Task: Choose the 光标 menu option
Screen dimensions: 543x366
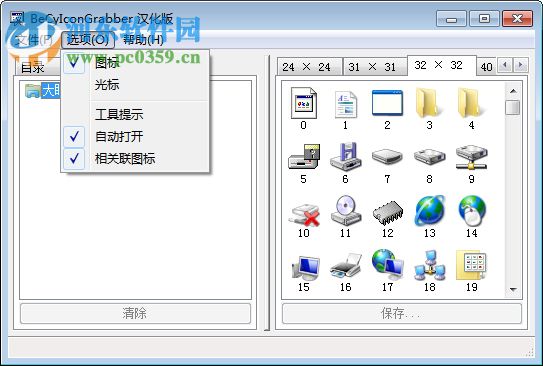Action: 135,84
